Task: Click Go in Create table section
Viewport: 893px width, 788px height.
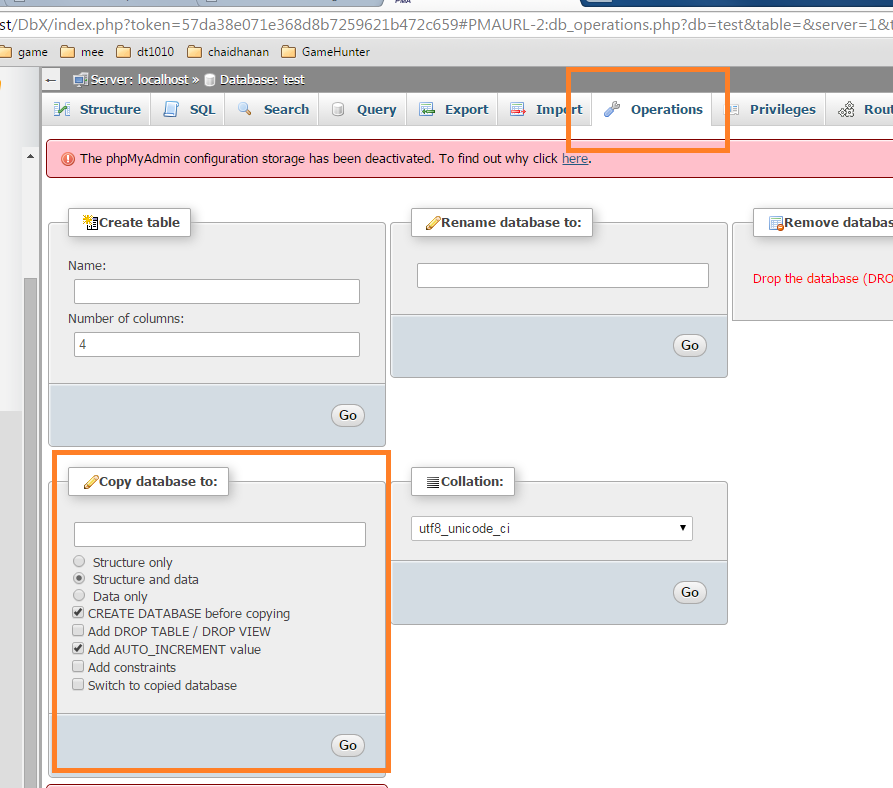Action: (348, 415)
